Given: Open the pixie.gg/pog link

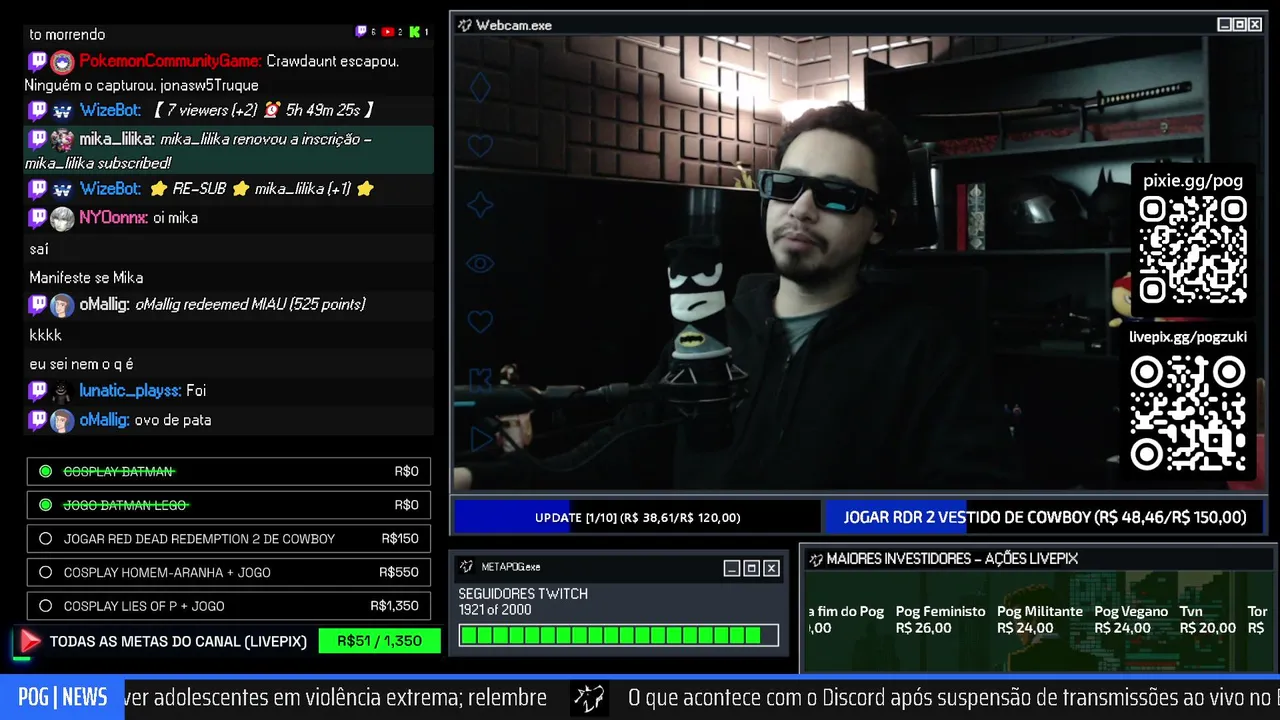Looking at the screenshot, I should click(1193, 181).
